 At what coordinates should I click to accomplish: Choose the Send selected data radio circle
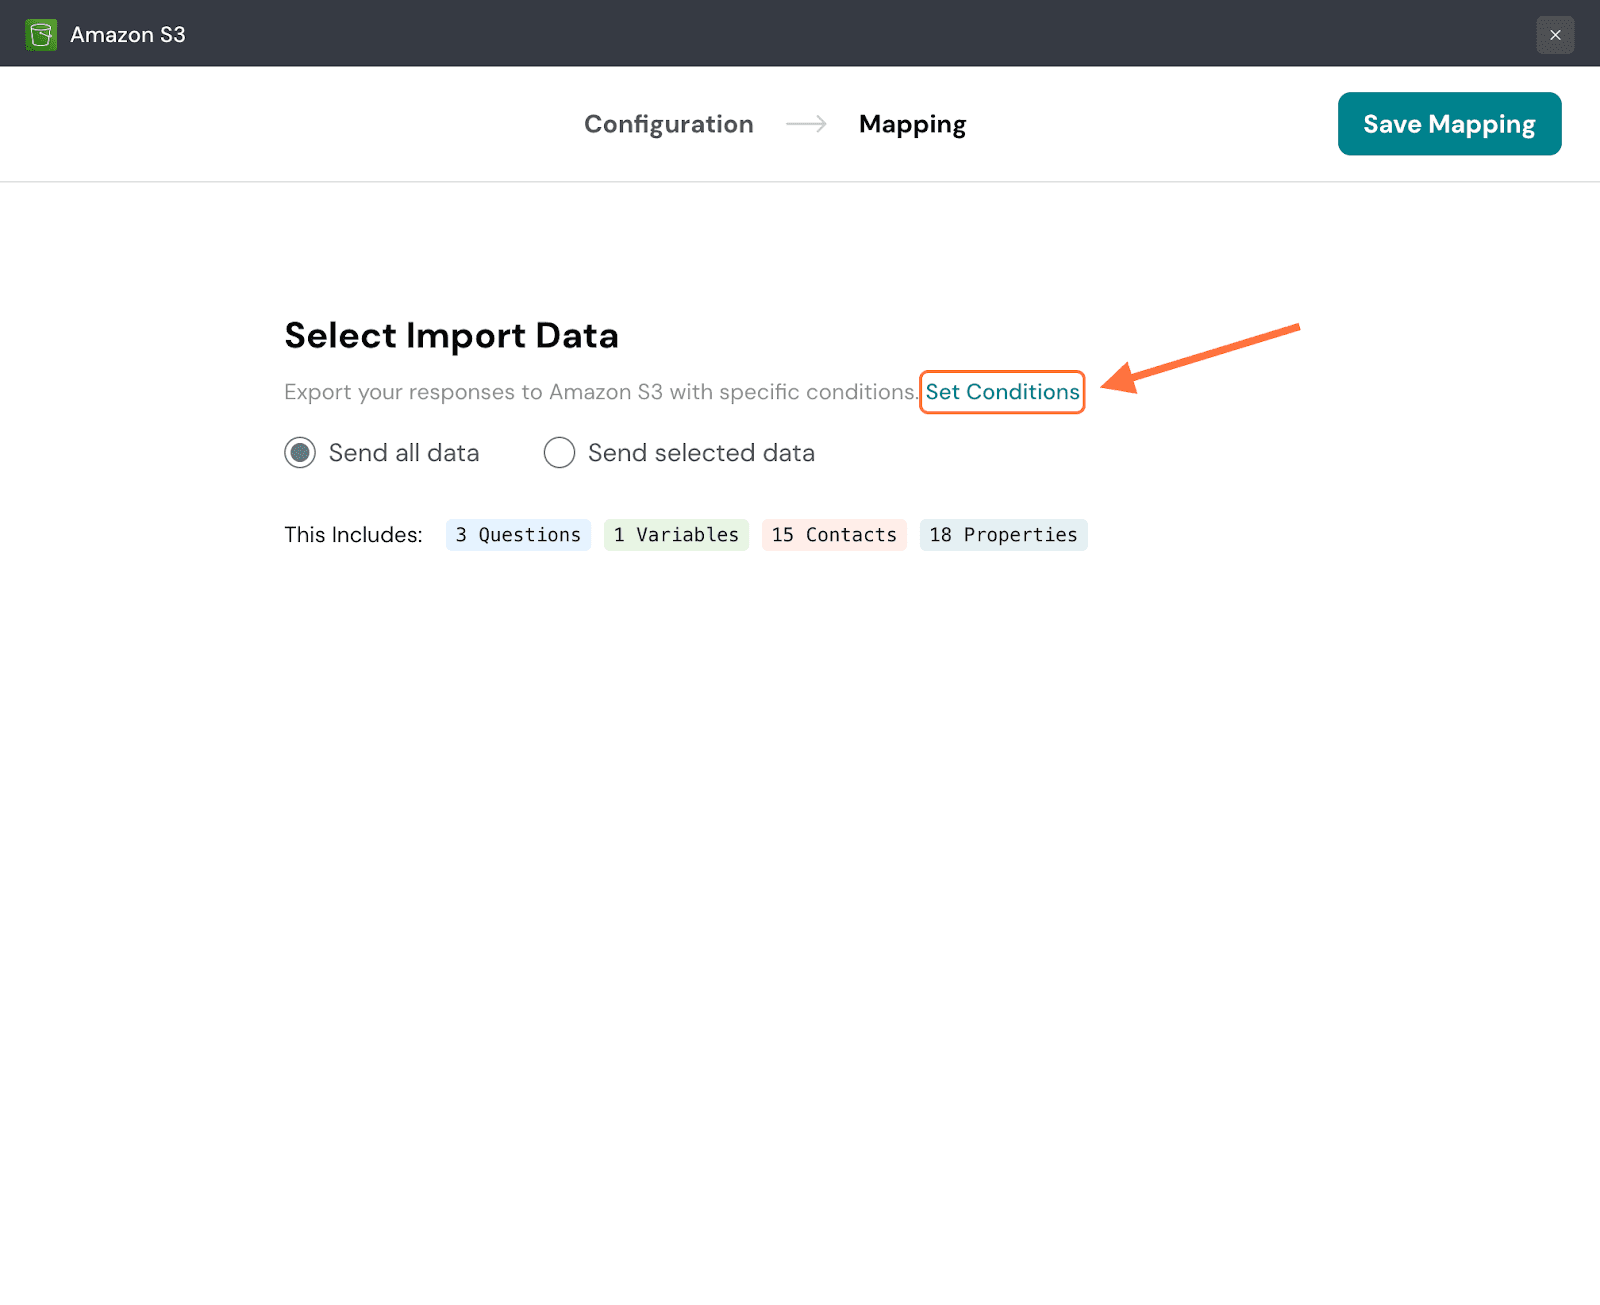tap(559, 453)
